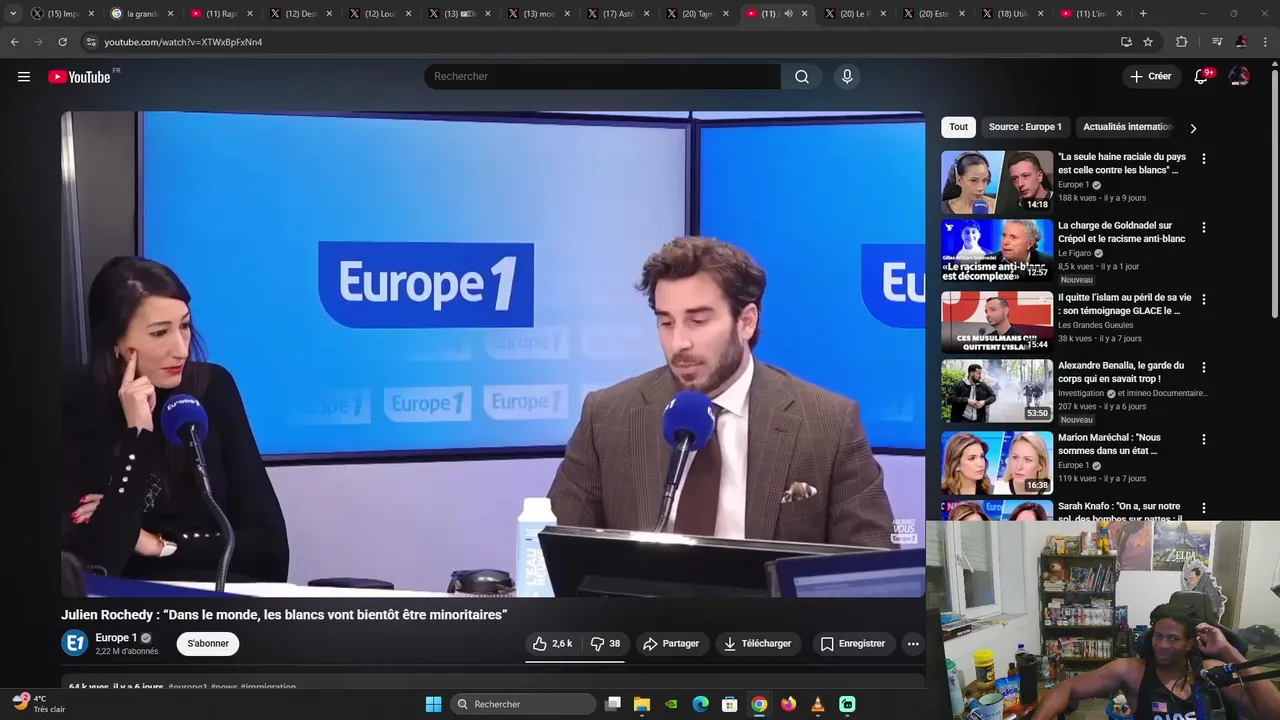Click the Télécharger download button
This screenshot has height=720, width=1280.
point(757,644)
